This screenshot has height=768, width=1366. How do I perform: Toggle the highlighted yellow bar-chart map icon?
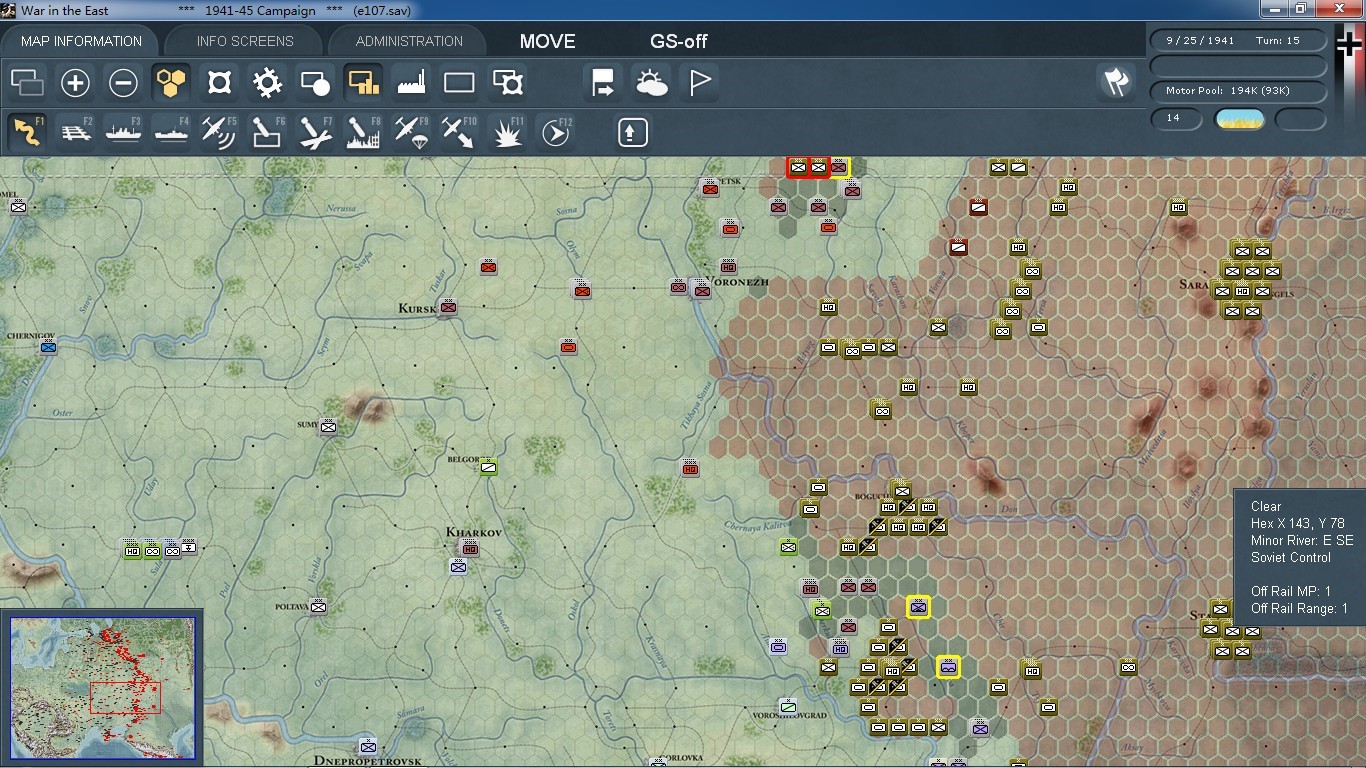click(x=363, y=82)
